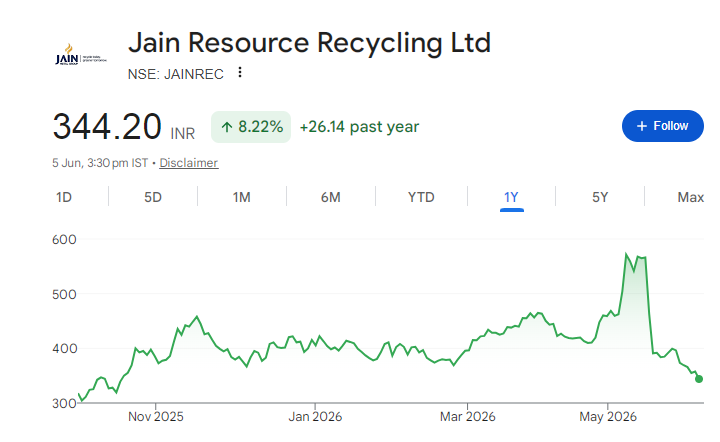Select the 1M chart range
This screenshot has height=442, width=720.
[x=242, y=197]
